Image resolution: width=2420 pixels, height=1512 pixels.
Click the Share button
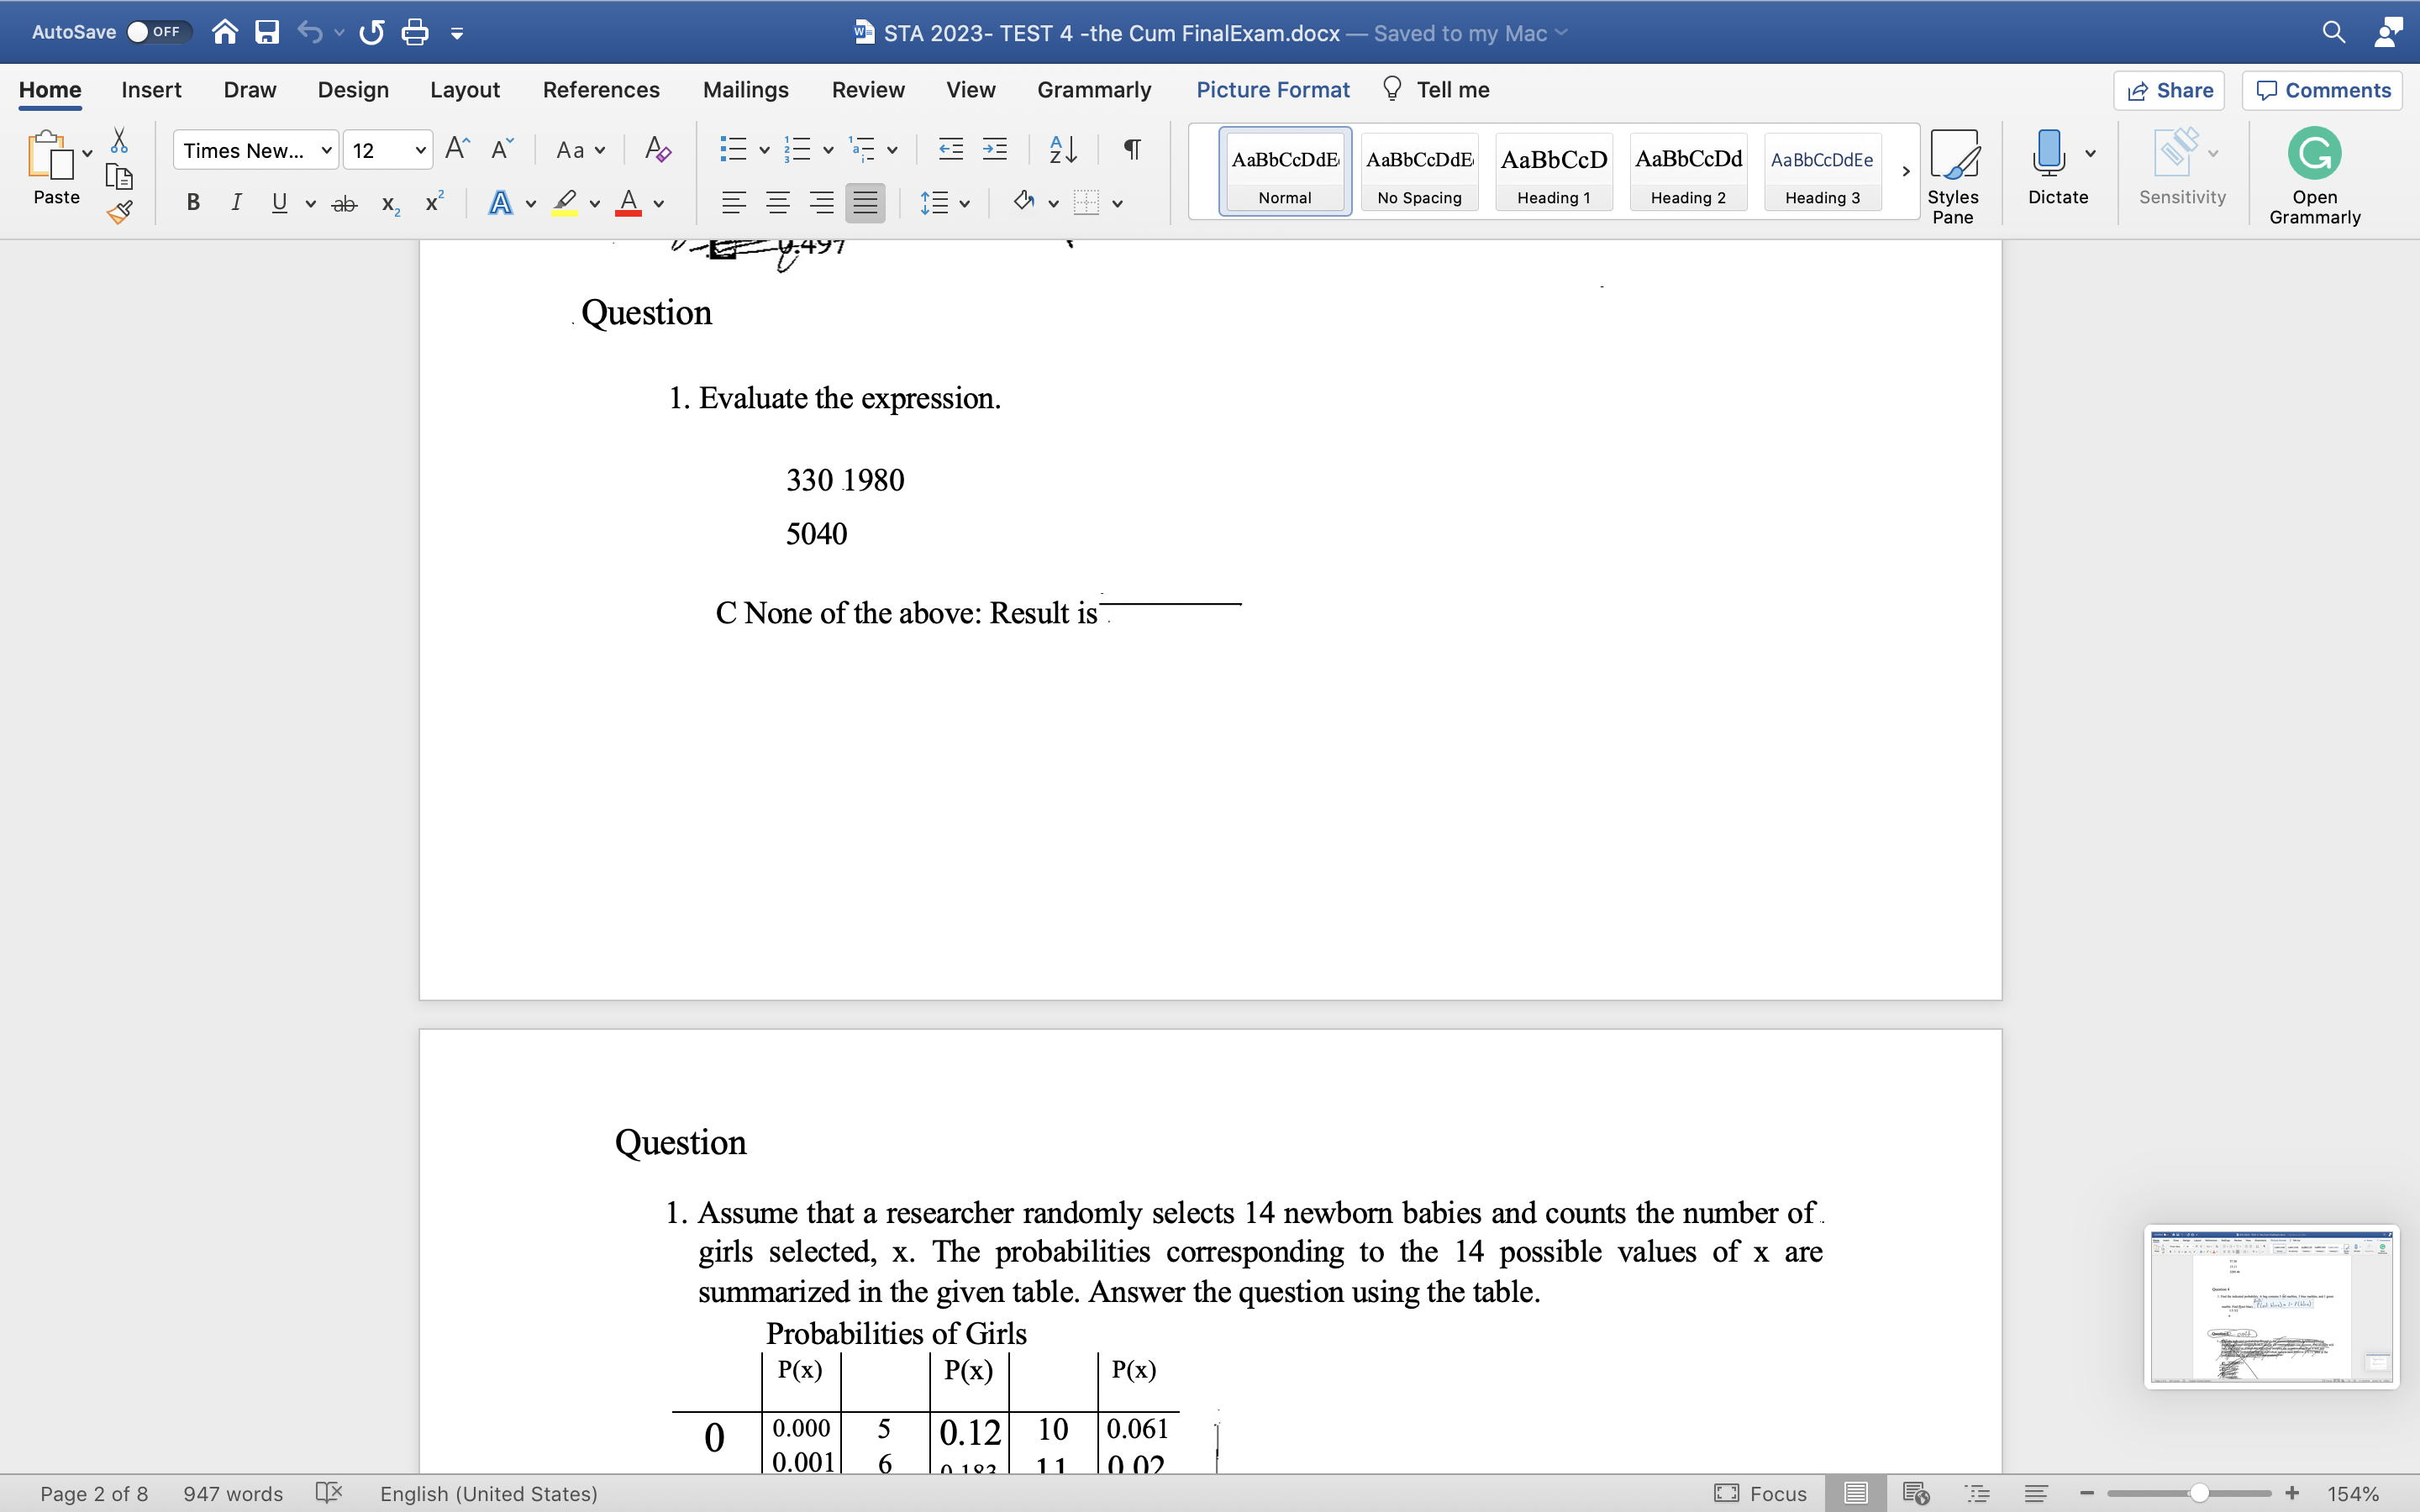point(2169,90)
